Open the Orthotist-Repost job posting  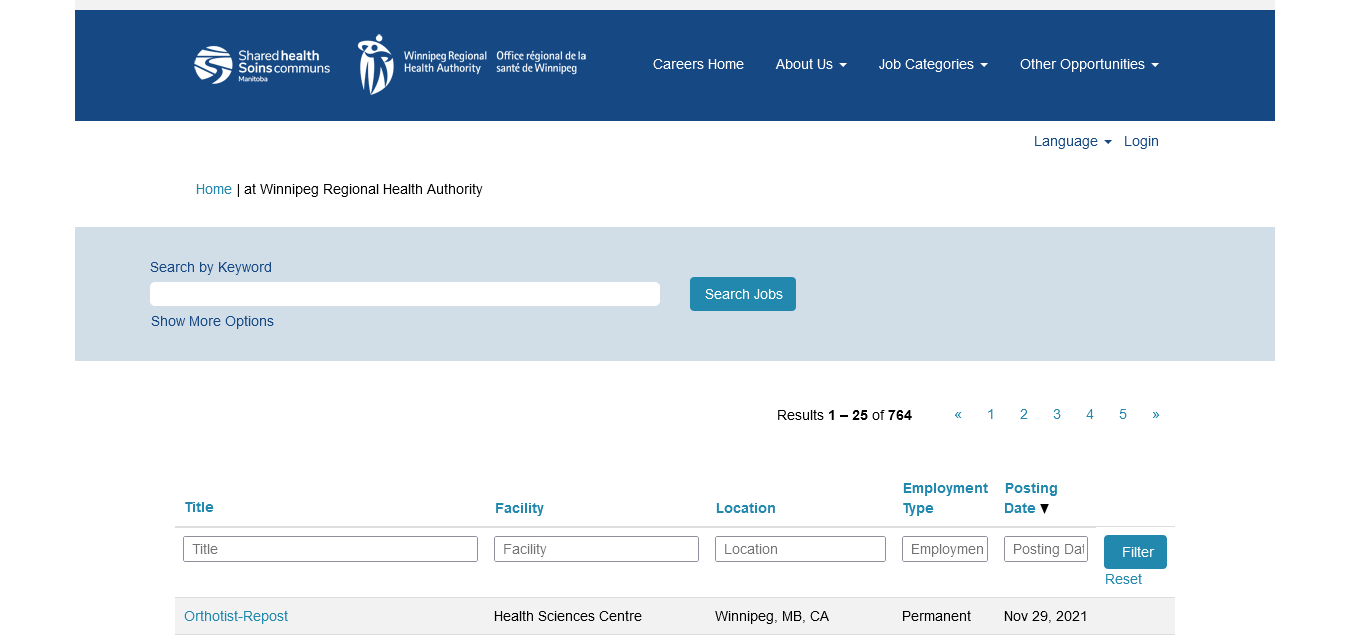click(x=236, y=616)
